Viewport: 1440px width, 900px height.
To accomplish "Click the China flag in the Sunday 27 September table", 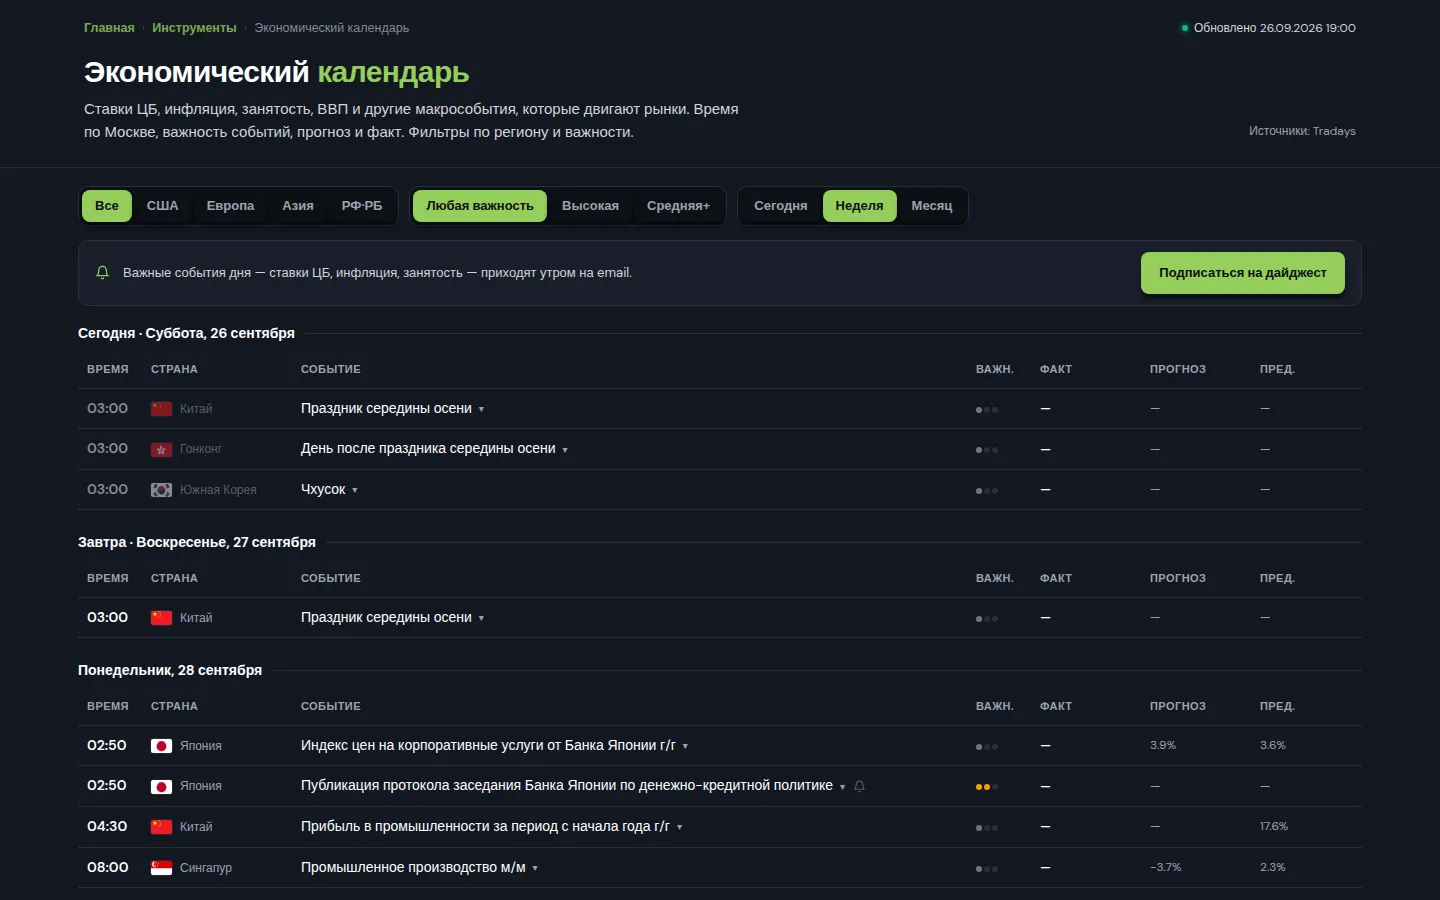I will (x=161, y=618).
